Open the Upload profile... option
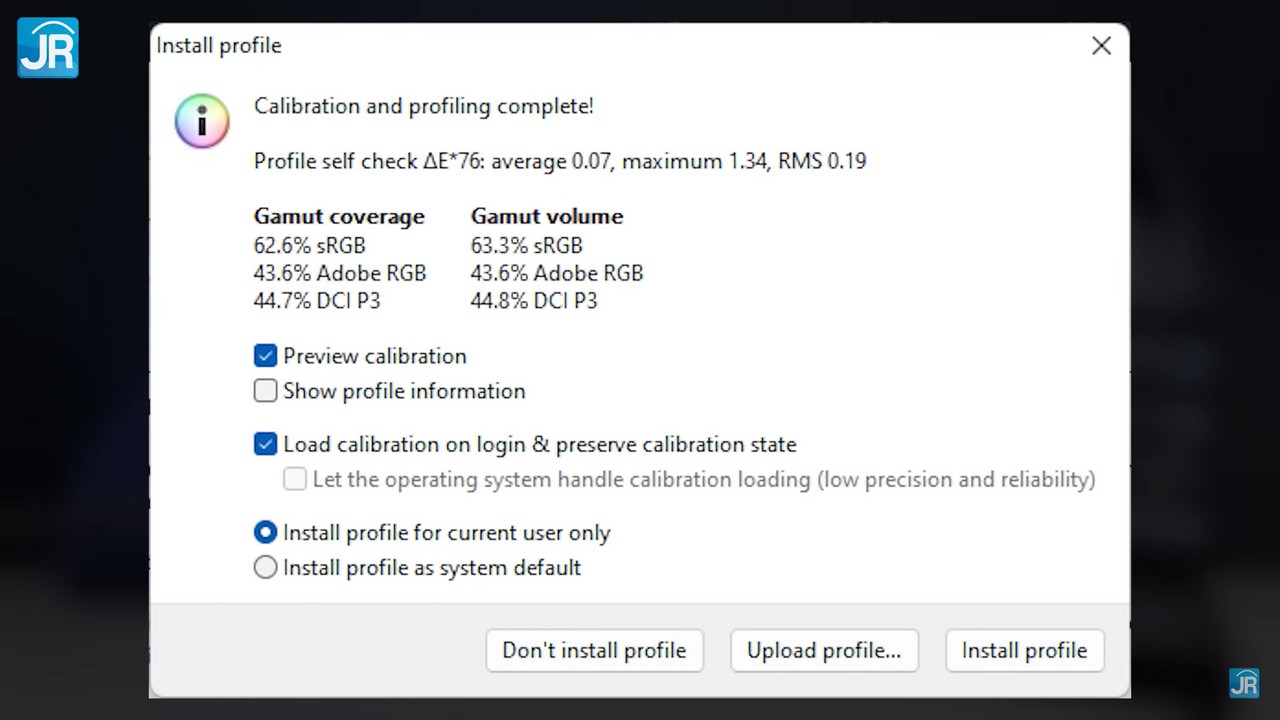 824,651
